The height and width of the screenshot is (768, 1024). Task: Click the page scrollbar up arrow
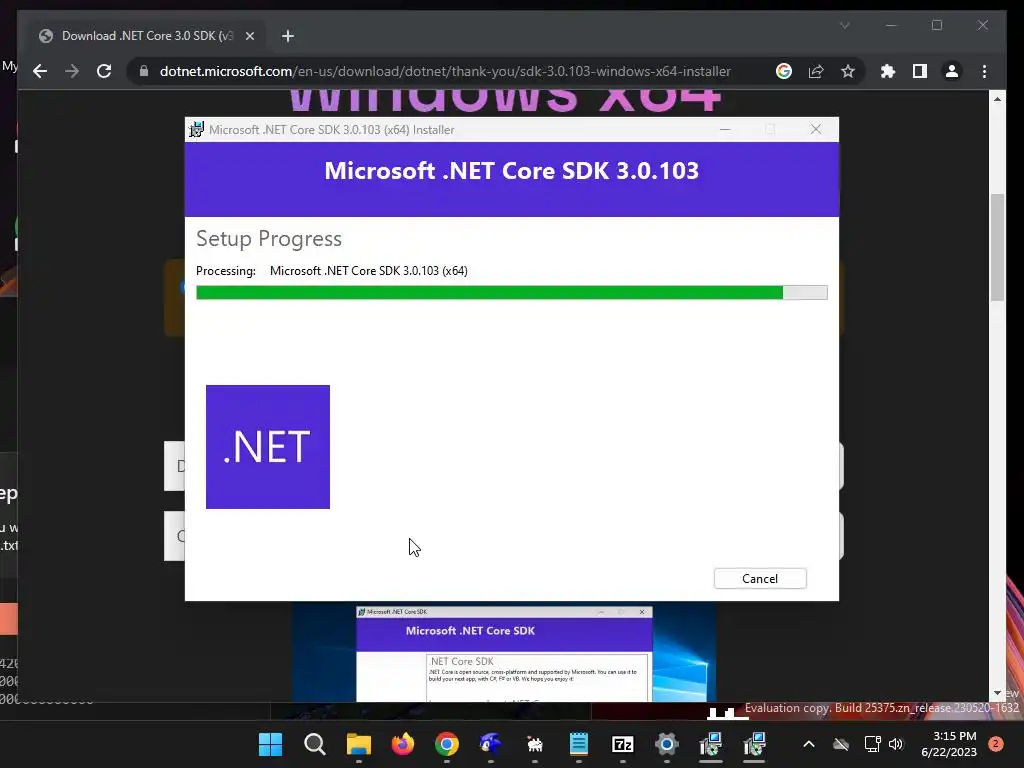point(997,99)
